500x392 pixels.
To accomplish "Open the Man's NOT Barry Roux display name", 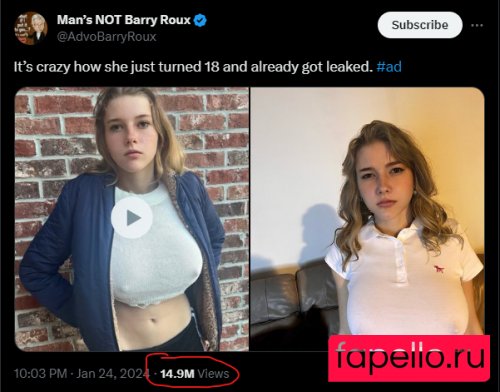I will [x=124, y=20].
